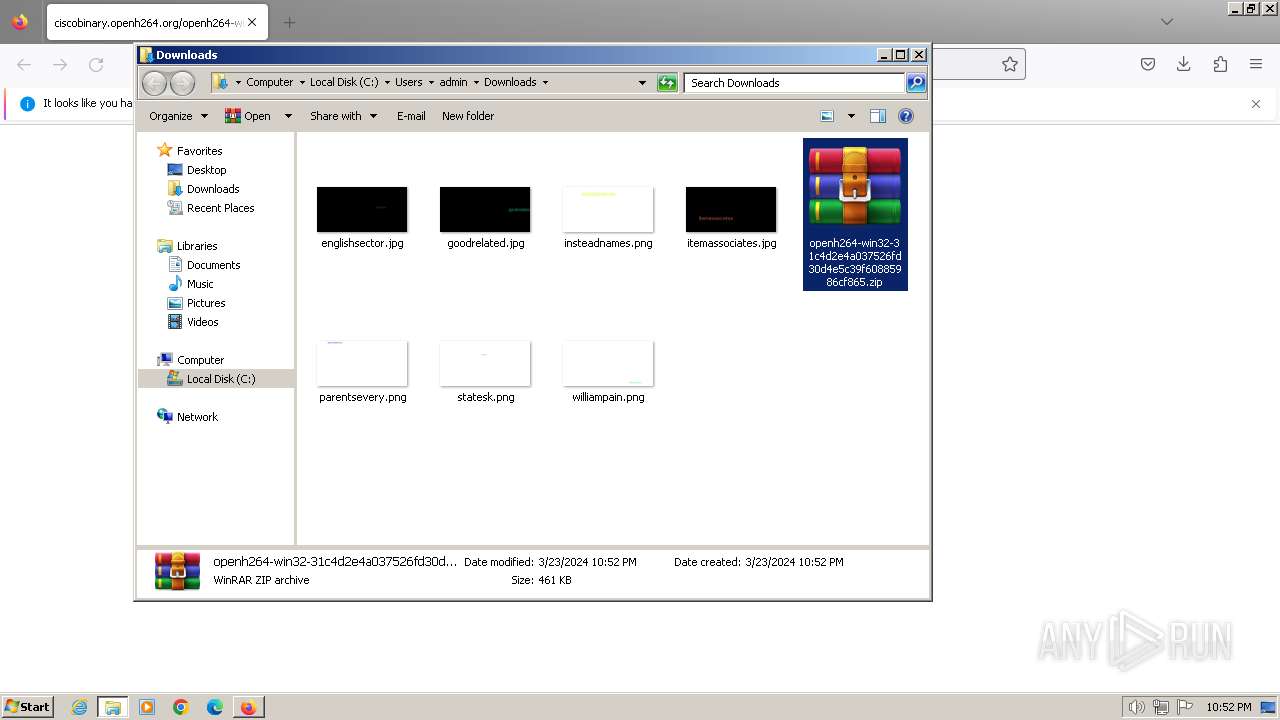Click Computer breadcrumb in address bar
This screenshot has width=1280, height=720.
coord(270,83)
